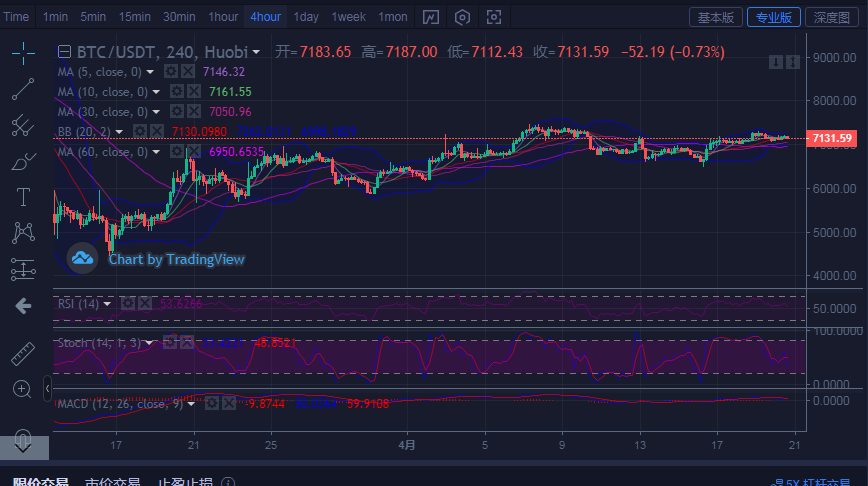Switch to the 30min interval
The image size is (868, 486).
(179, 17)
